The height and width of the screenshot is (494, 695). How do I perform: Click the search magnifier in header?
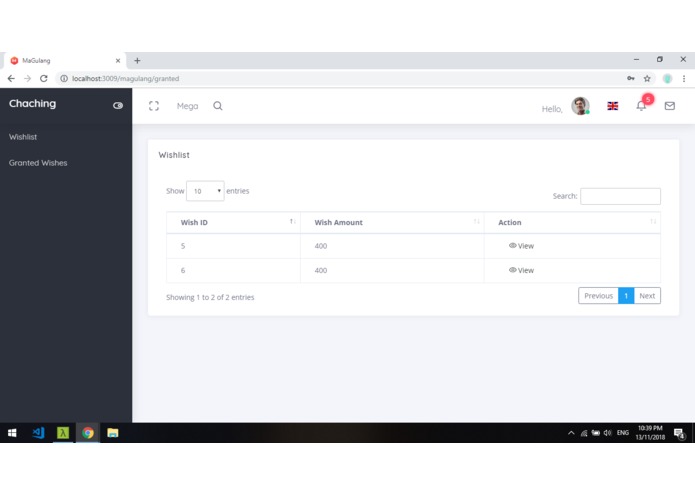(x=218, y=106)
